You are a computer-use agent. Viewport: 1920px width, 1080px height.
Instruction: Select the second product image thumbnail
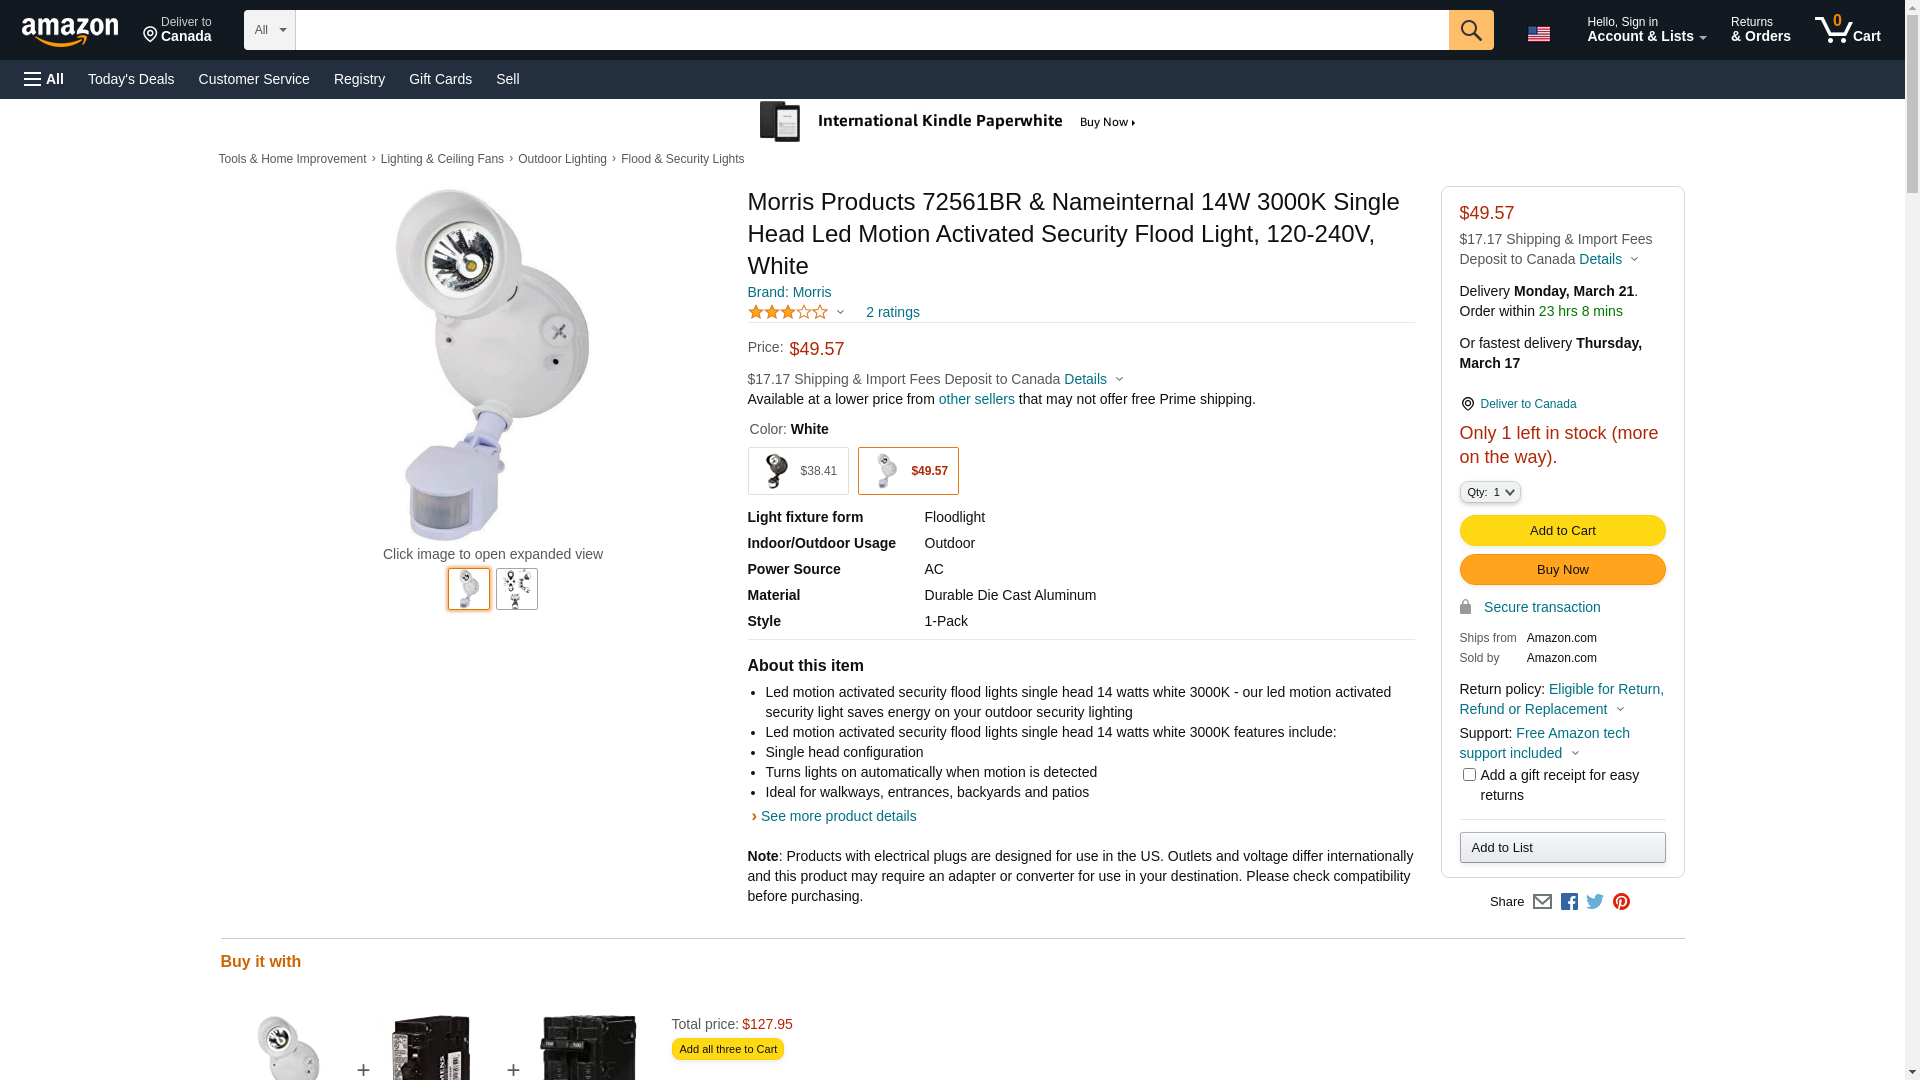517,589
